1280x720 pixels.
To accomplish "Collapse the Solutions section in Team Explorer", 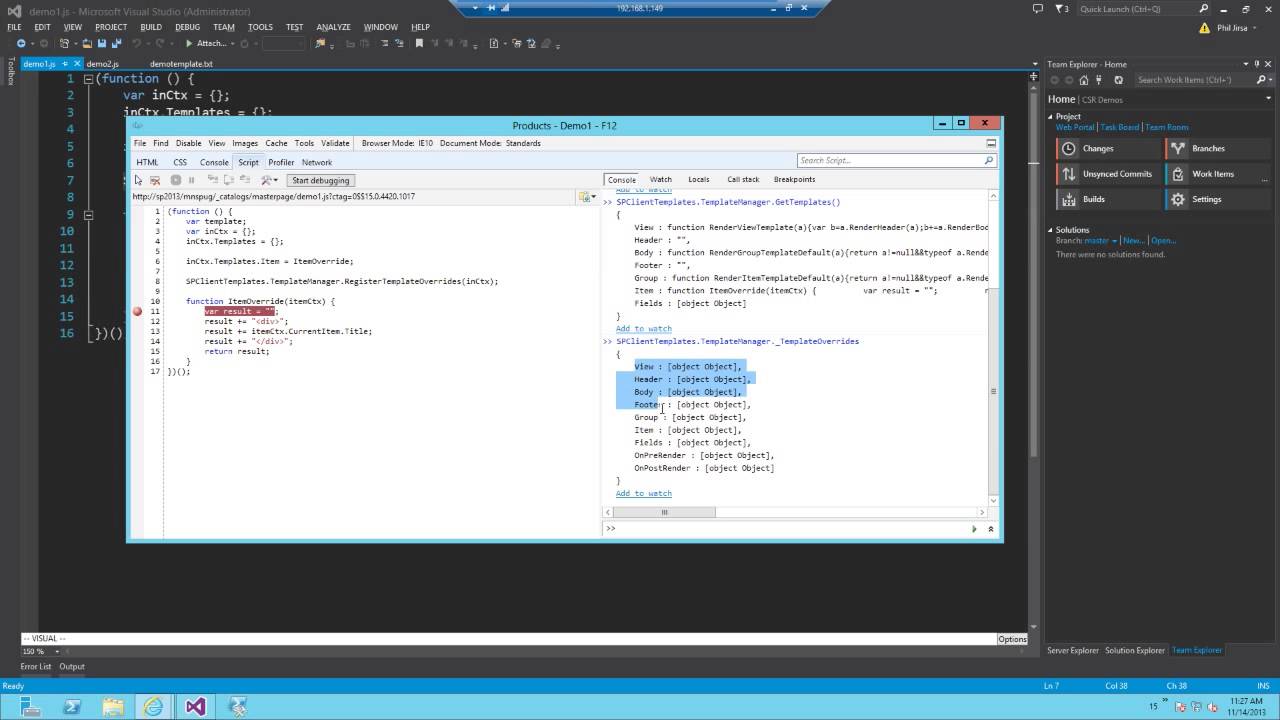I will coord(1050,230).
